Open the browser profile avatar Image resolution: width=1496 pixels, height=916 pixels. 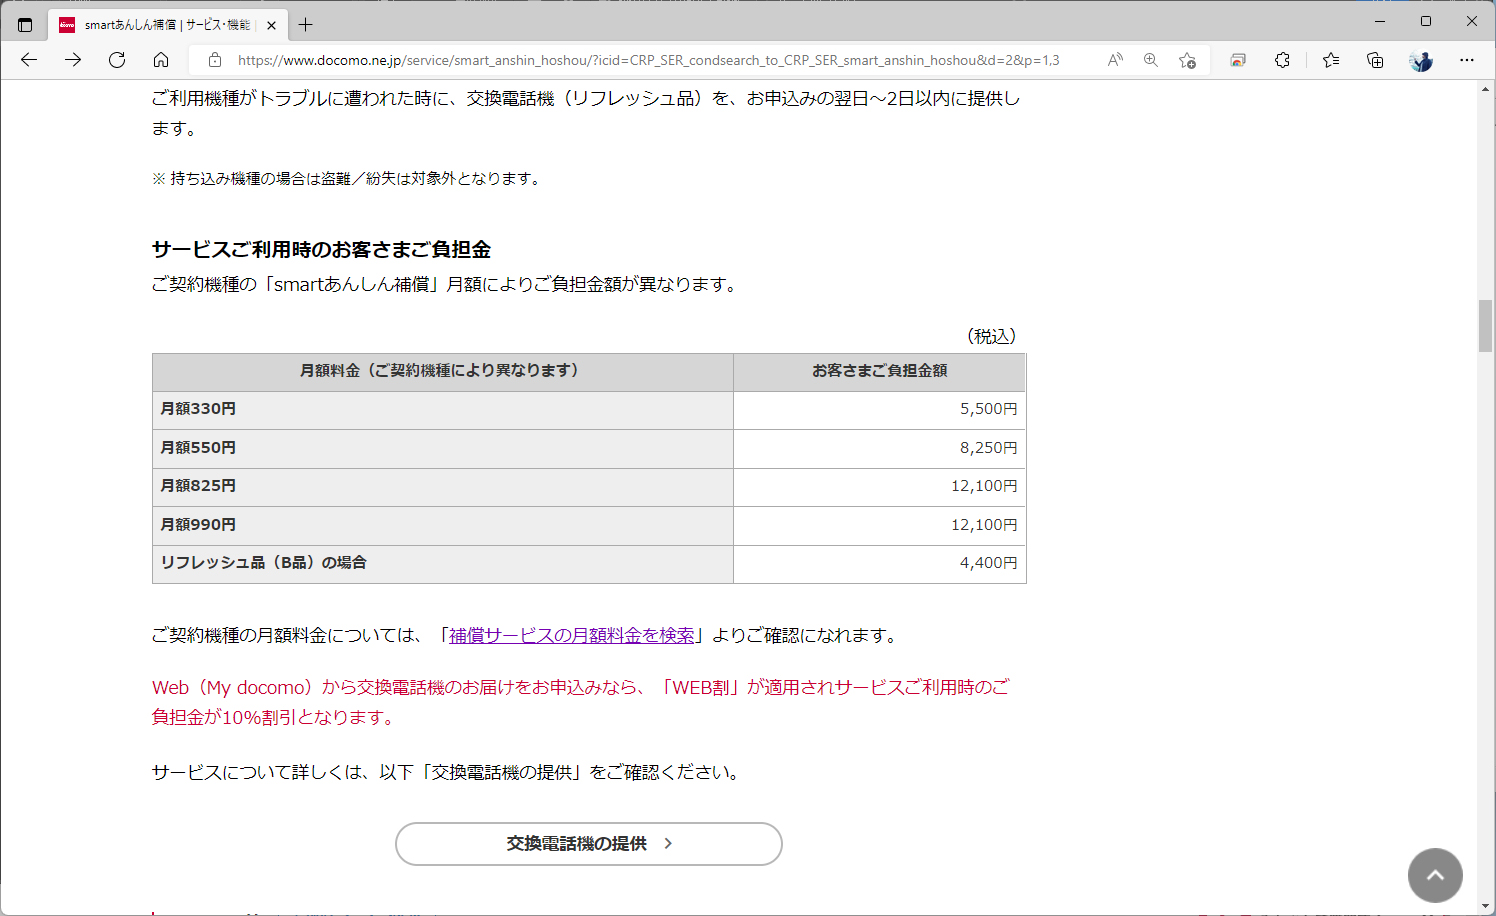(x=1420, y=60)
